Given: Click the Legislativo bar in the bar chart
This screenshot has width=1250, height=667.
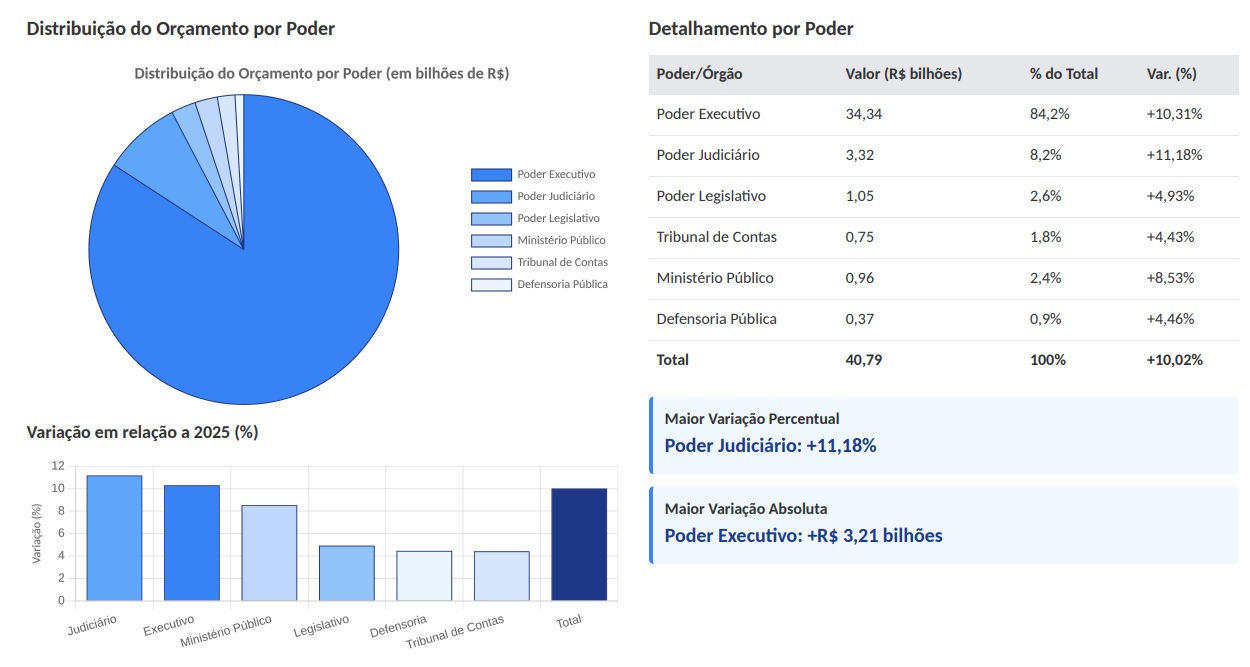Looking at the screenshot, I should click(346, 573).
